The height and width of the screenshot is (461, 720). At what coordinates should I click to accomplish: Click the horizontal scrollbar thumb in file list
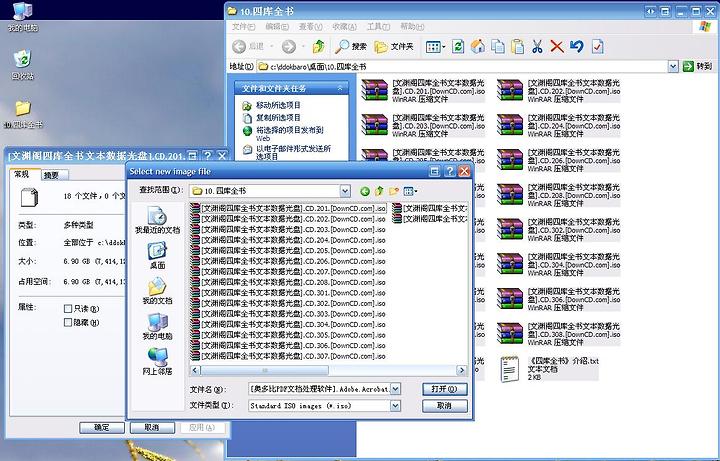point(264,370)
